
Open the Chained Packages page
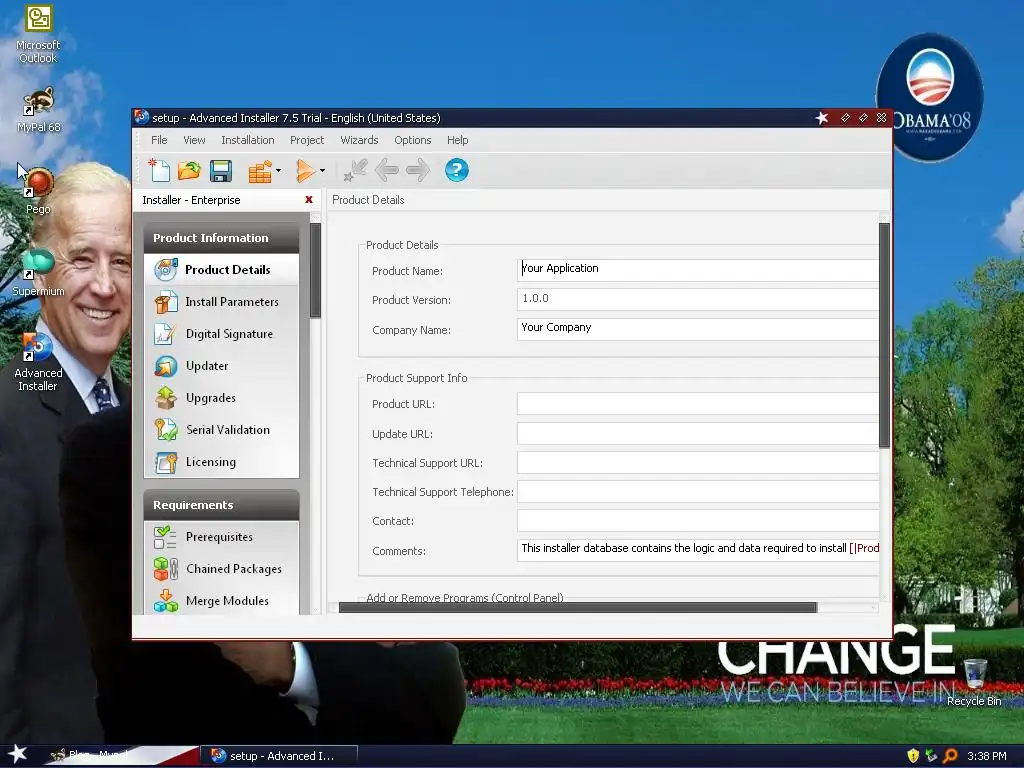pyautogui.click(x=221, y=569)
